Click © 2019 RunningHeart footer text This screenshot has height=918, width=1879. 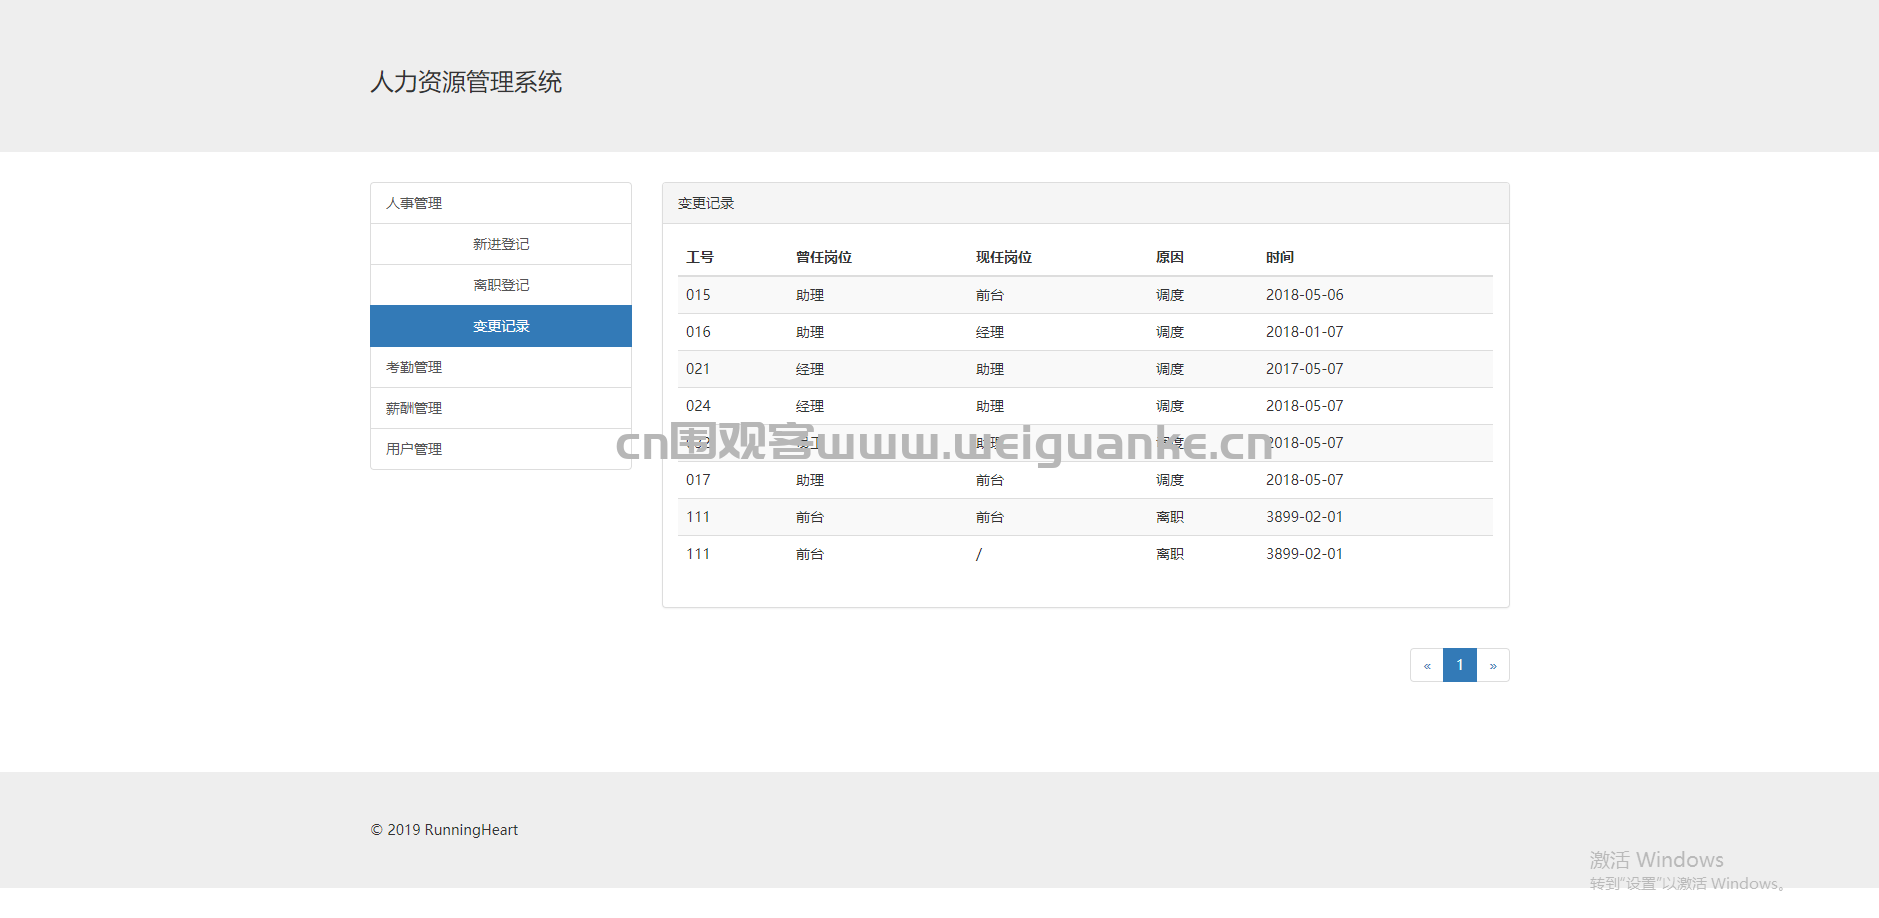tap(444, 830)
